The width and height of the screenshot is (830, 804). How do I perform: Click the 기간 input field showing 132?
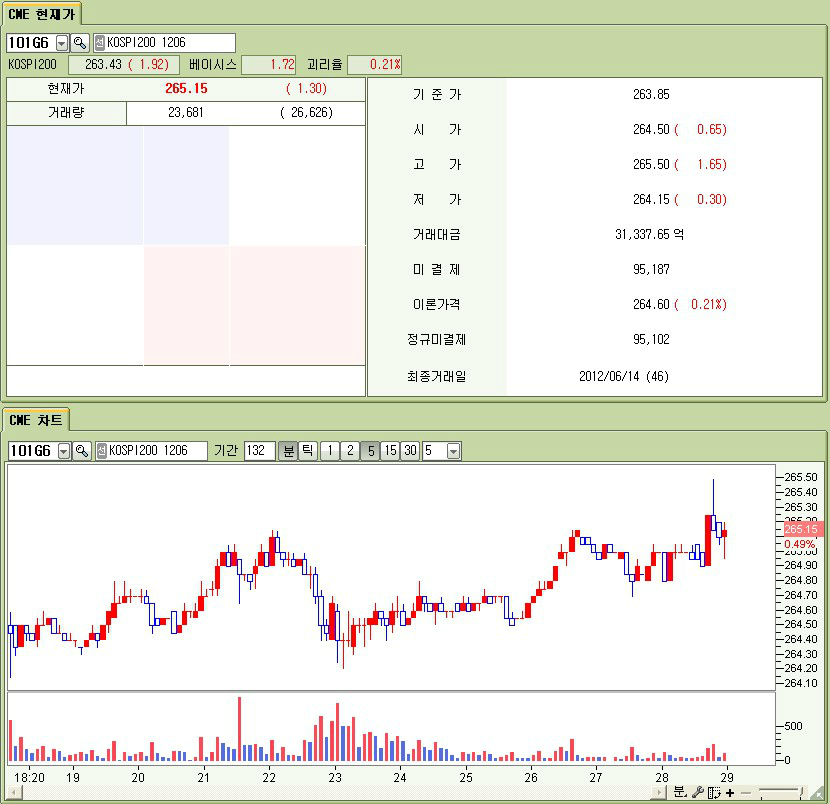tap(259, 451)
